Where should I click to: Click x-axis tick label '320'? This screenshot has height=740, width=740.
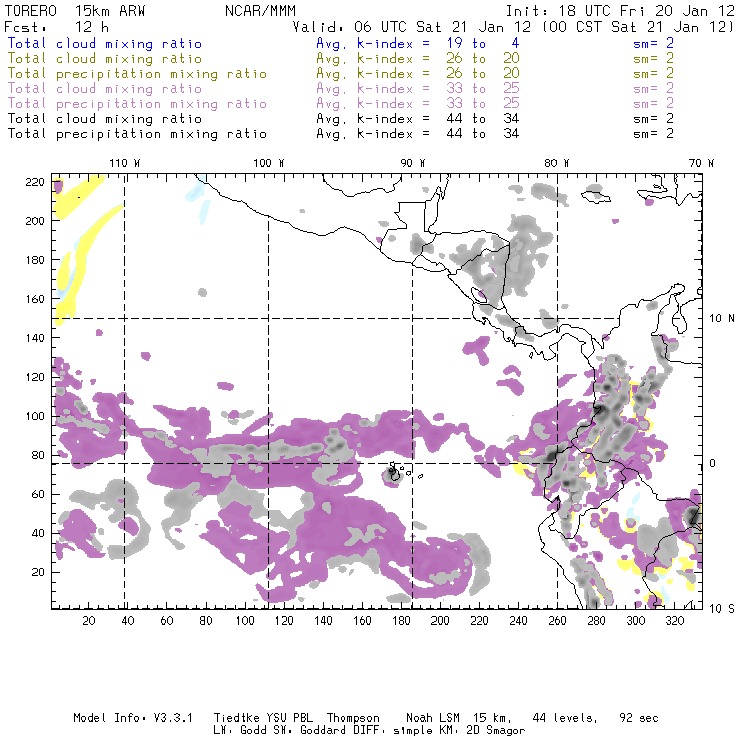click(674, 621)
